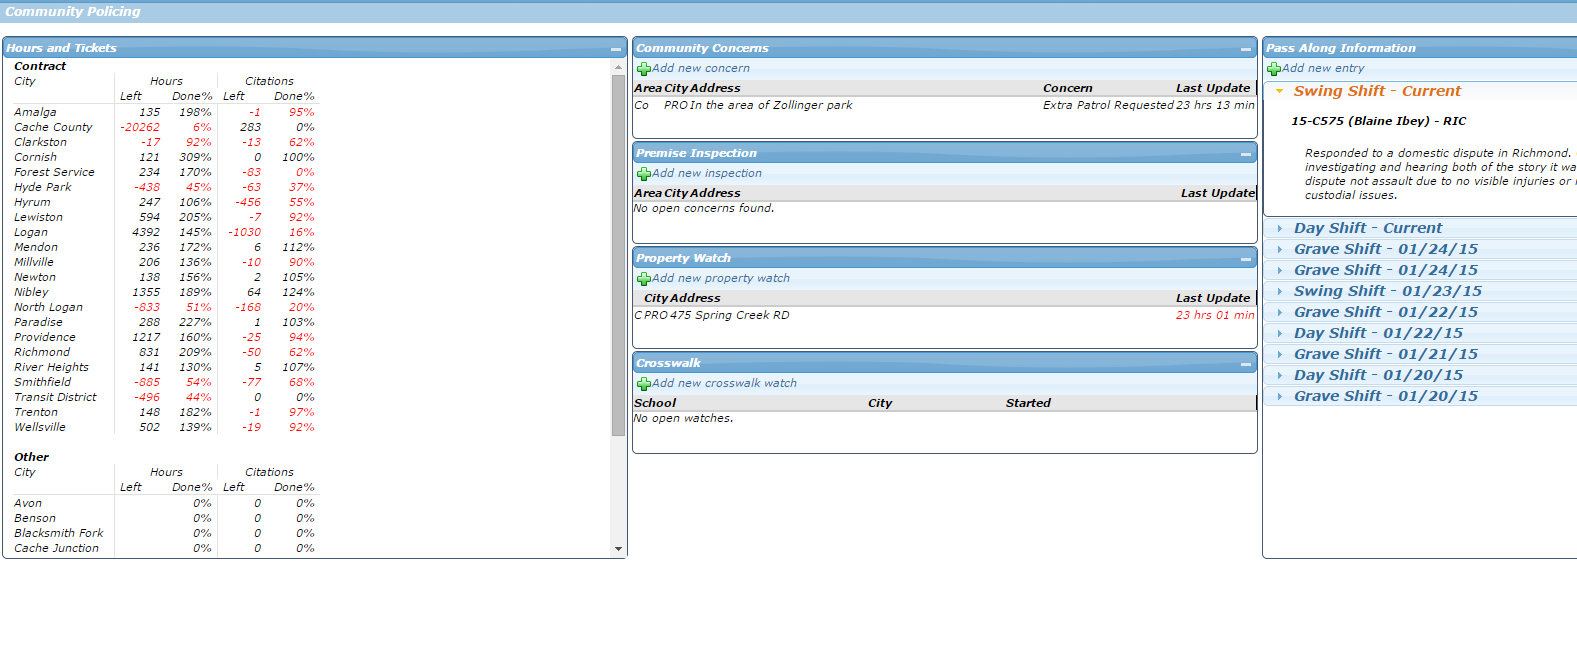This screenshot has height=651, width=1577.
Task: Minimize the Community Concerns panel
Action: pyautogui.click(x=1246, y=49)
